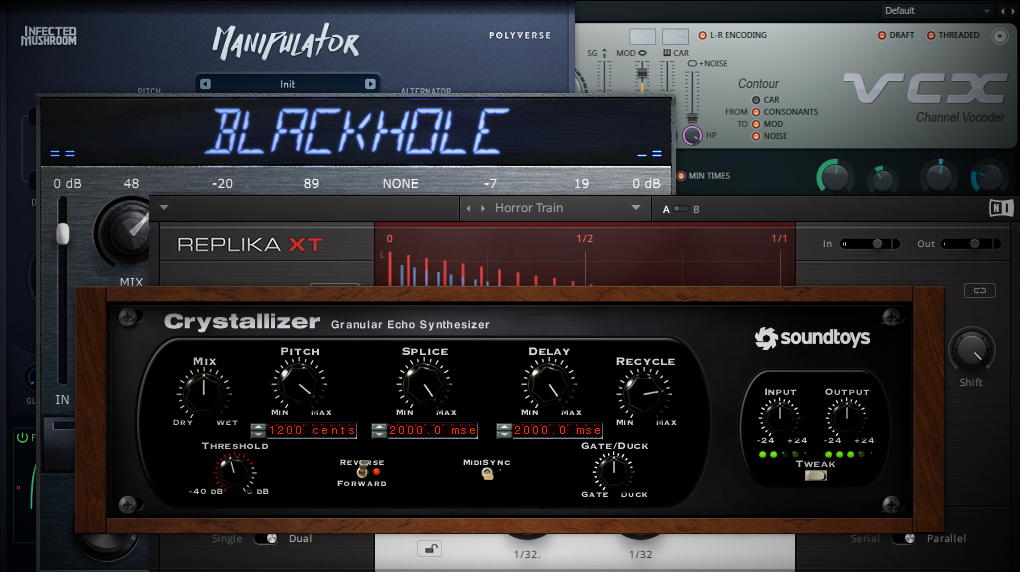This screenshot has width=1020, height=572.
Task: Click the Splice value stepper arrows
Action: pos(379,430)
